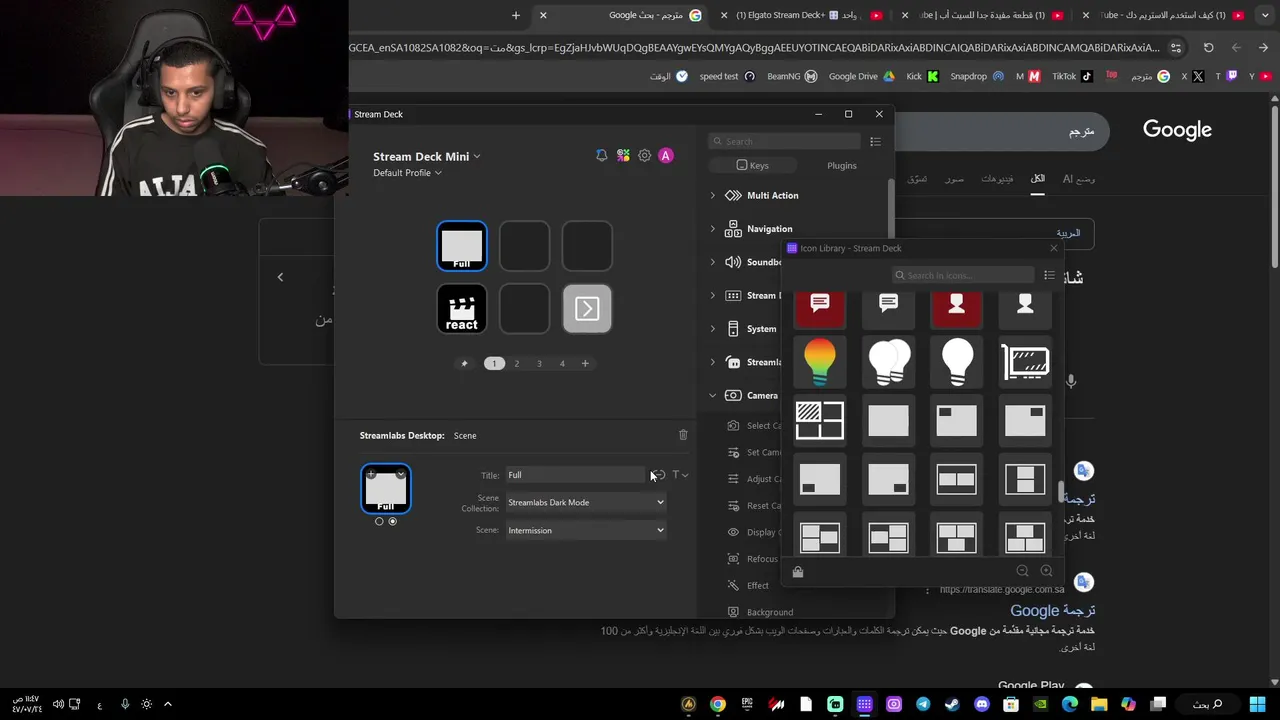Open the Stream Deck Mini device dropdown
The image size is (1280, 720).
click(x=427, y=156)
